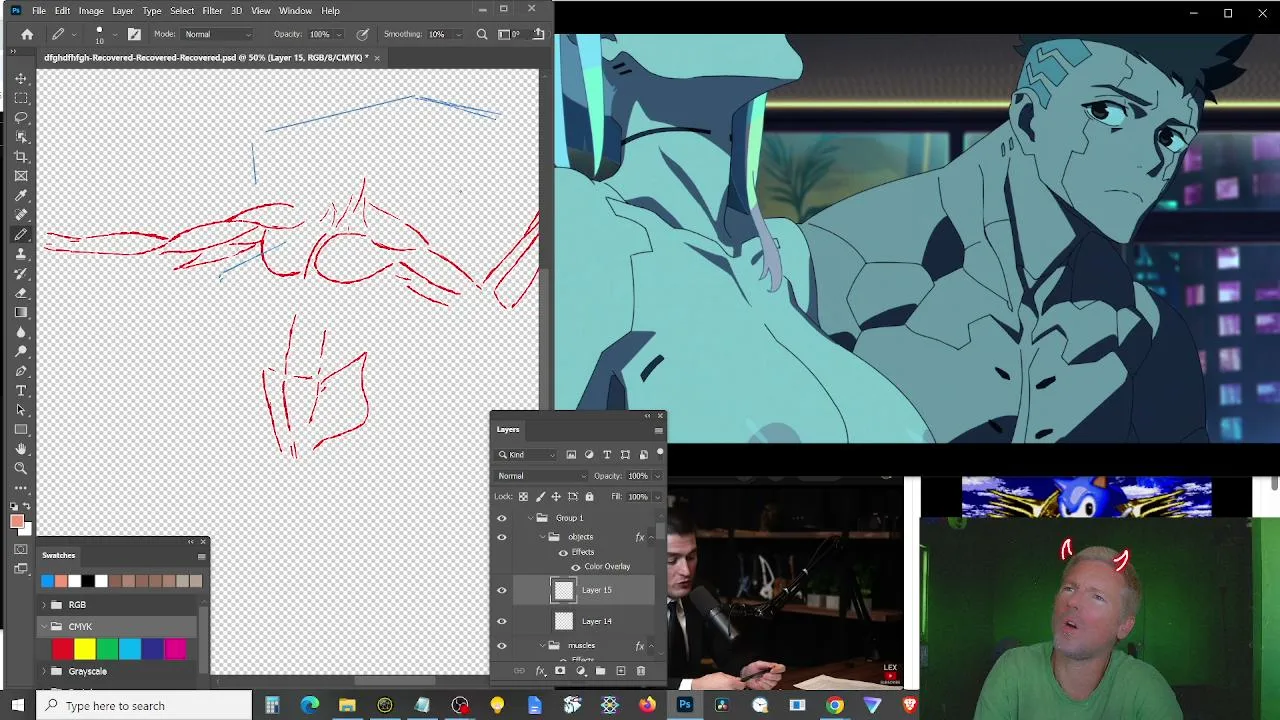Open the Window menu

click(x=295, y=11)
